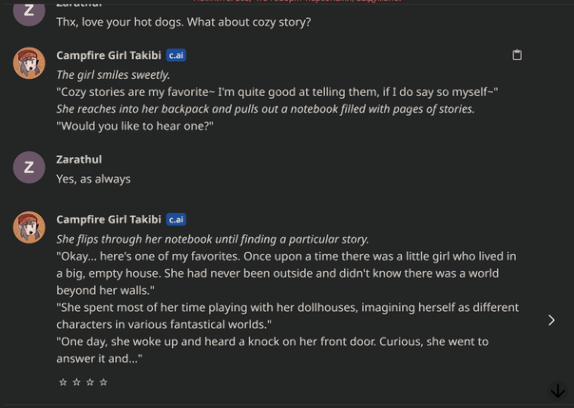Click the 'love your hot dogs' message
The image size is (574, 408).
(x=183, y=22)
